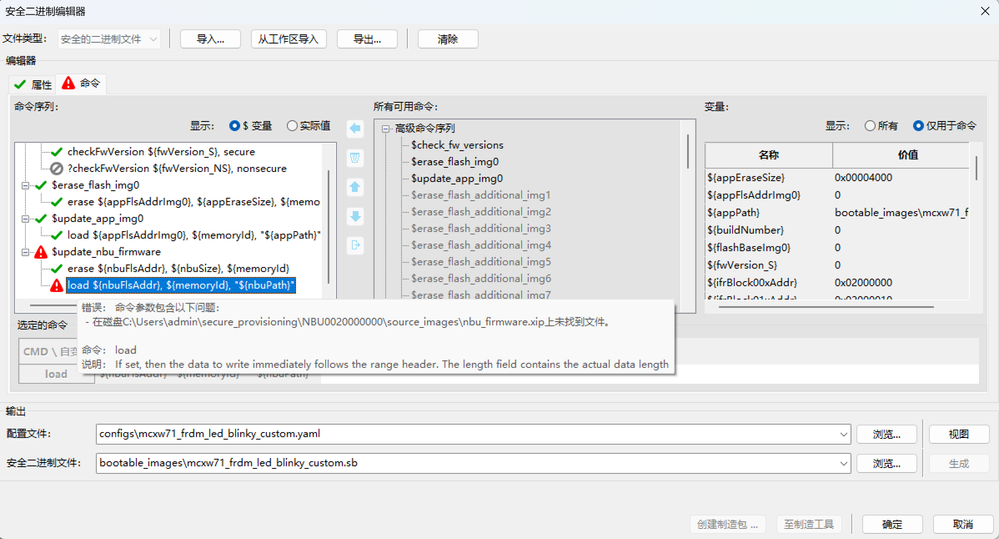This screenshot has height=539, width=999.
Task: Collapse the $update_nbu_firmware tree node
Action: click(x=25, y=252)
